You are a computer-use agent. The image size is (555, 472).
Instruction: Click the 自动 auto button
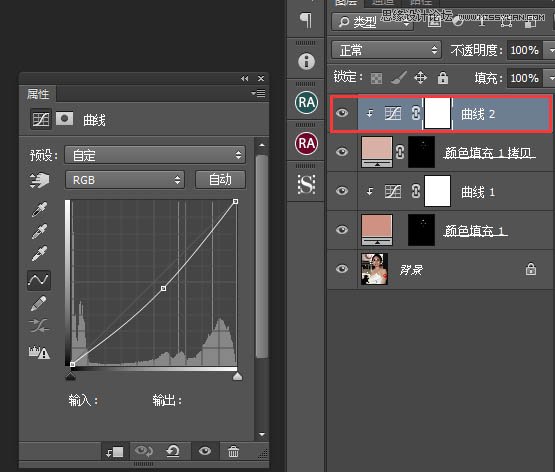coord(220,180)
